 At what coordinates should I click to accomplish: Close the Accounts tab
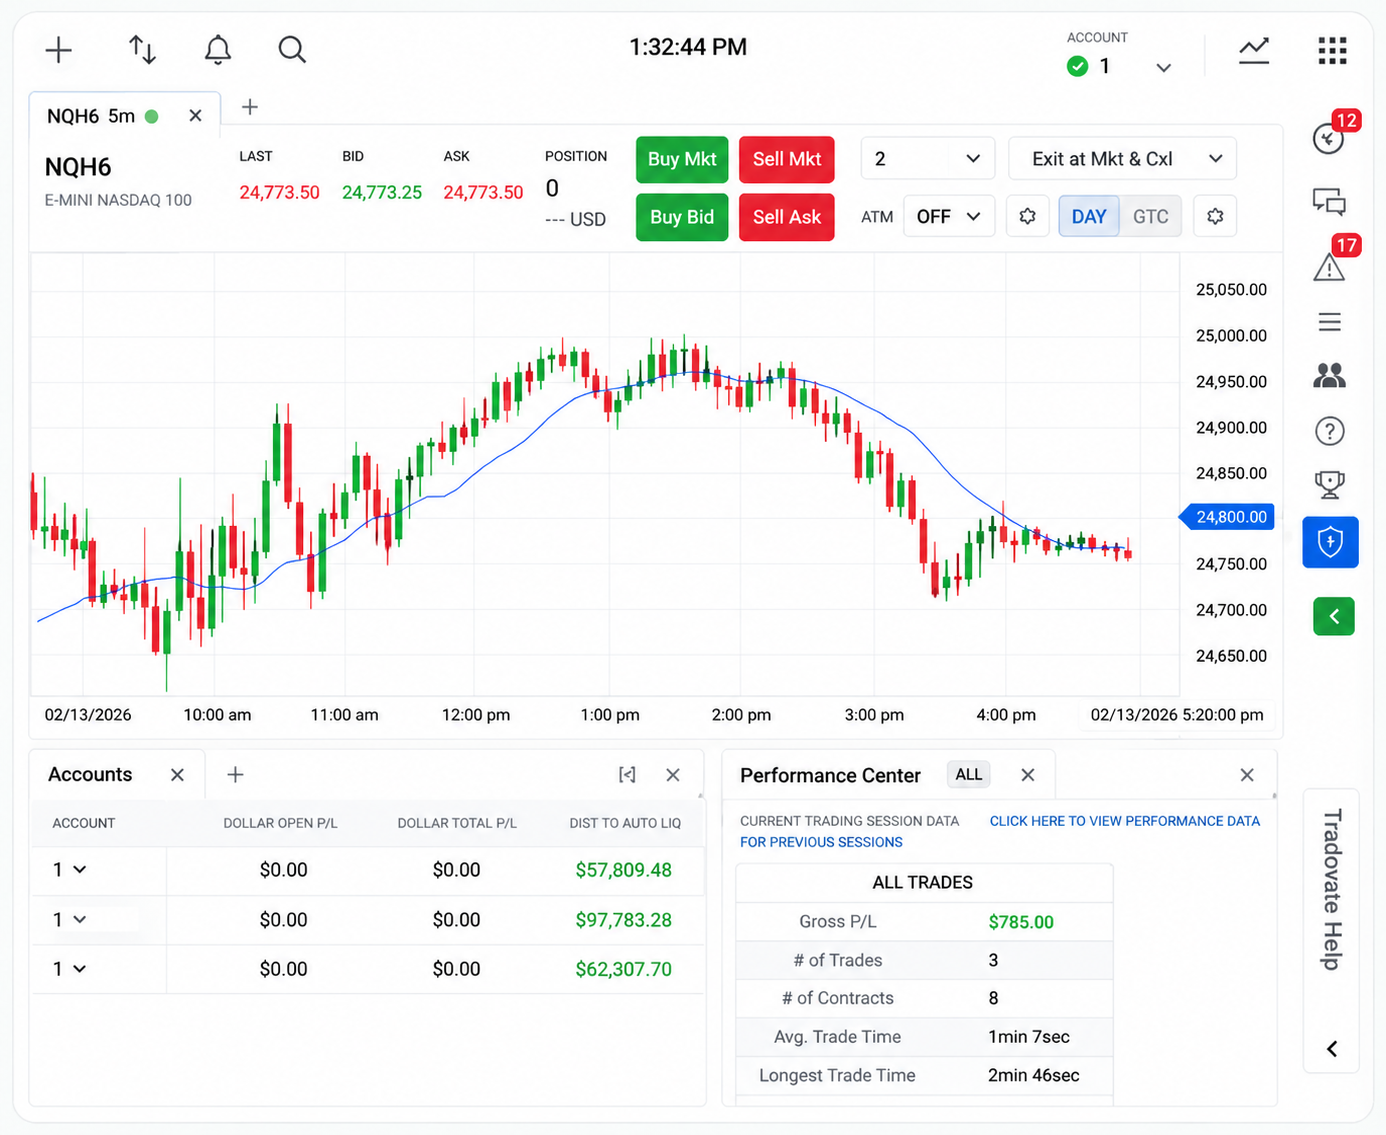click(177, 775)
